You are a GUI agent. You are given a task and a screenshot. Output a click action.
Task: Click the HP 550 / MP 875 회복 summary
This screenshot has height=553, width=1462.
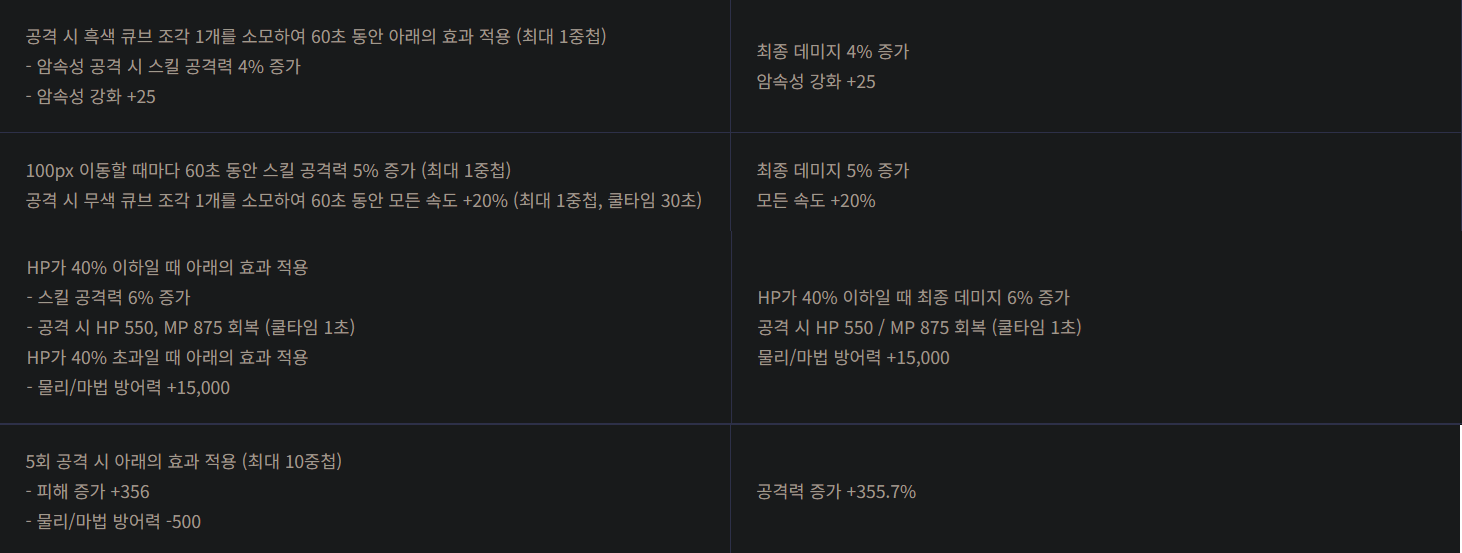click(919, 328)
